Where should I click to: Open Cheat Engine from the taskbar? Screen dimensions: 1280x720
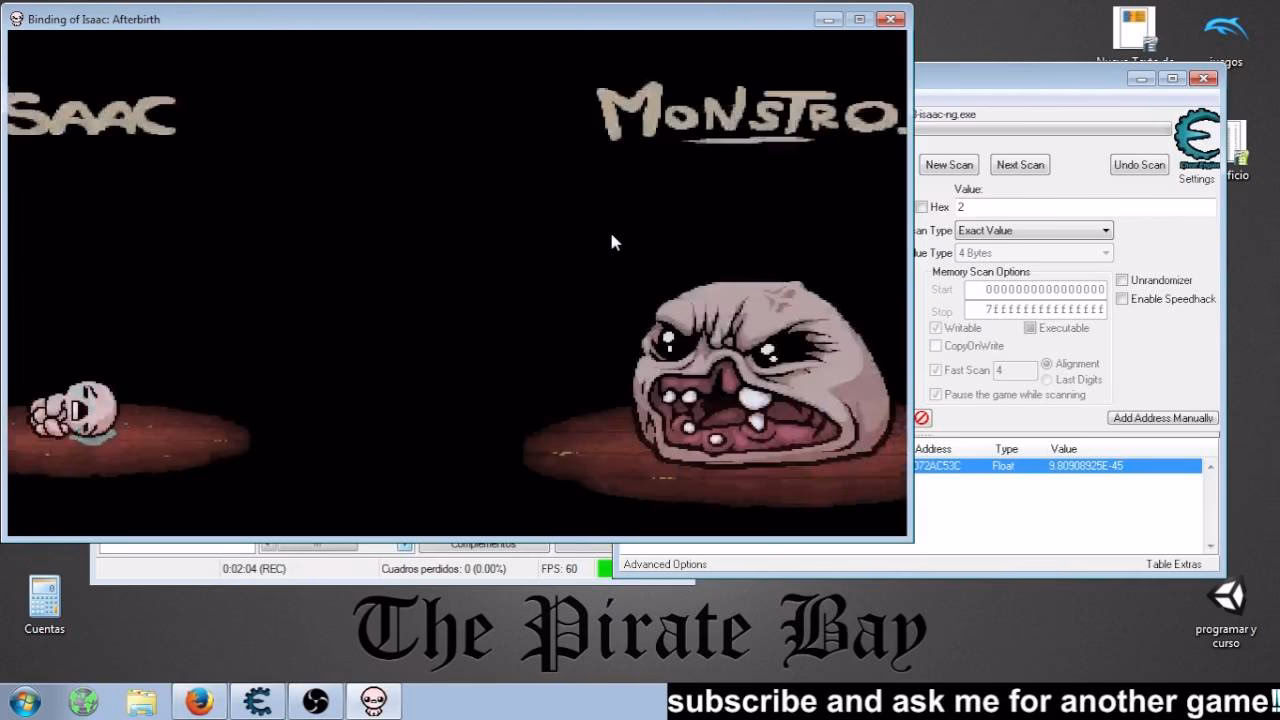pos(257,702)
